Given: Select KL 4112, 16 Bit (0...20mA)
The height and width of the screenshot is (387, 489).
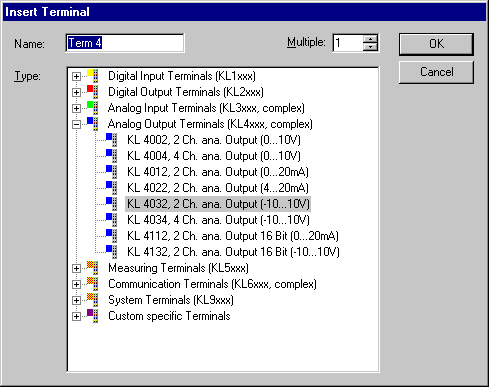Looking at the screenshot, I should pos(233,236).
